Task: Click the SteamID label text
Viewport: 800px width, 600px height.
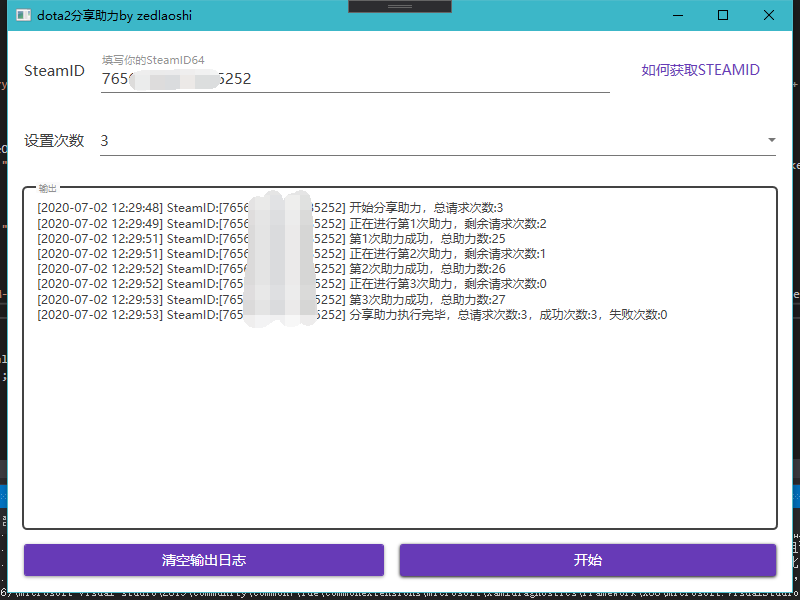Action: click(54, 70)
